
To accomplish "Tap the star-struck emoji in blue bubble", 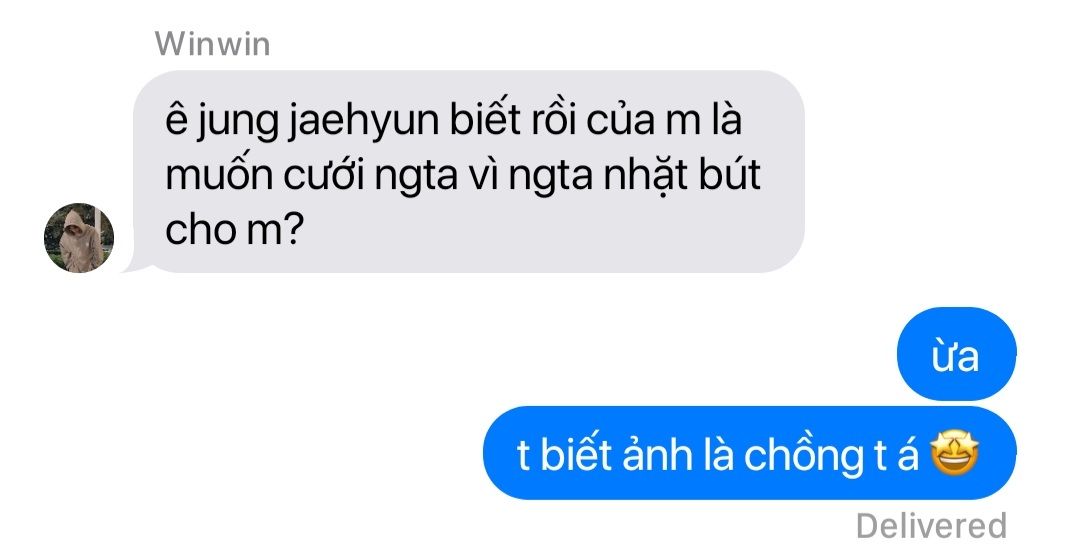I will click(955, 454).
